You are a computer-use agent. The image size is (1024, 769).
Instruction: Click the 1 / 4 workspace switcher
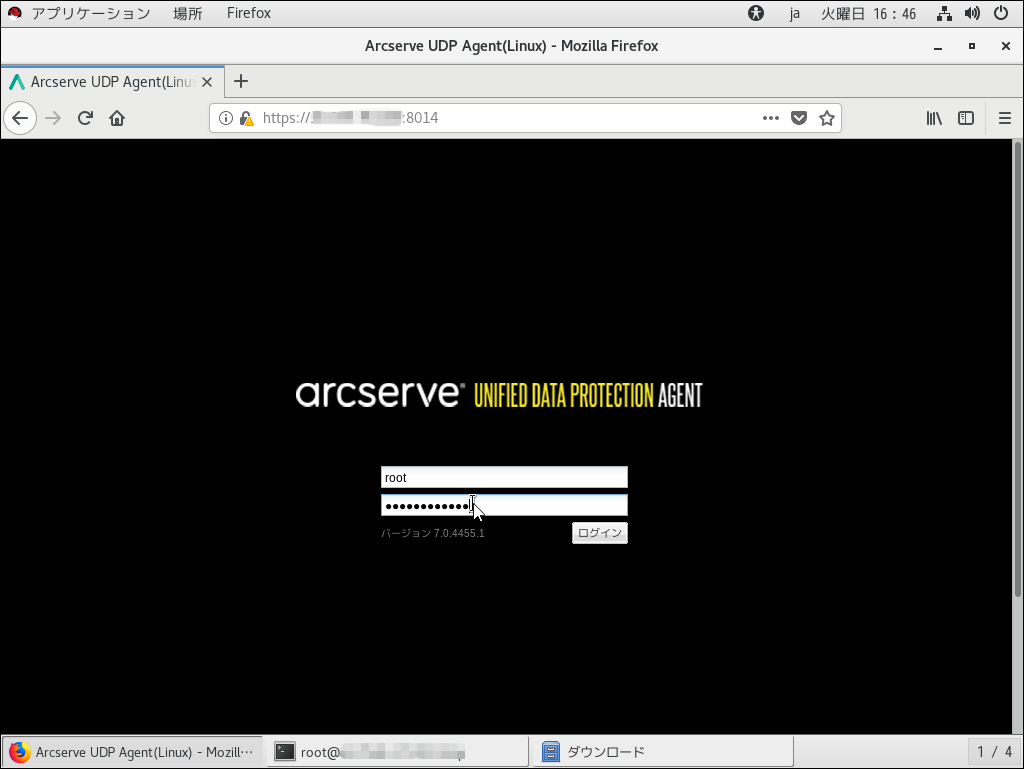[x=994, y=752]
